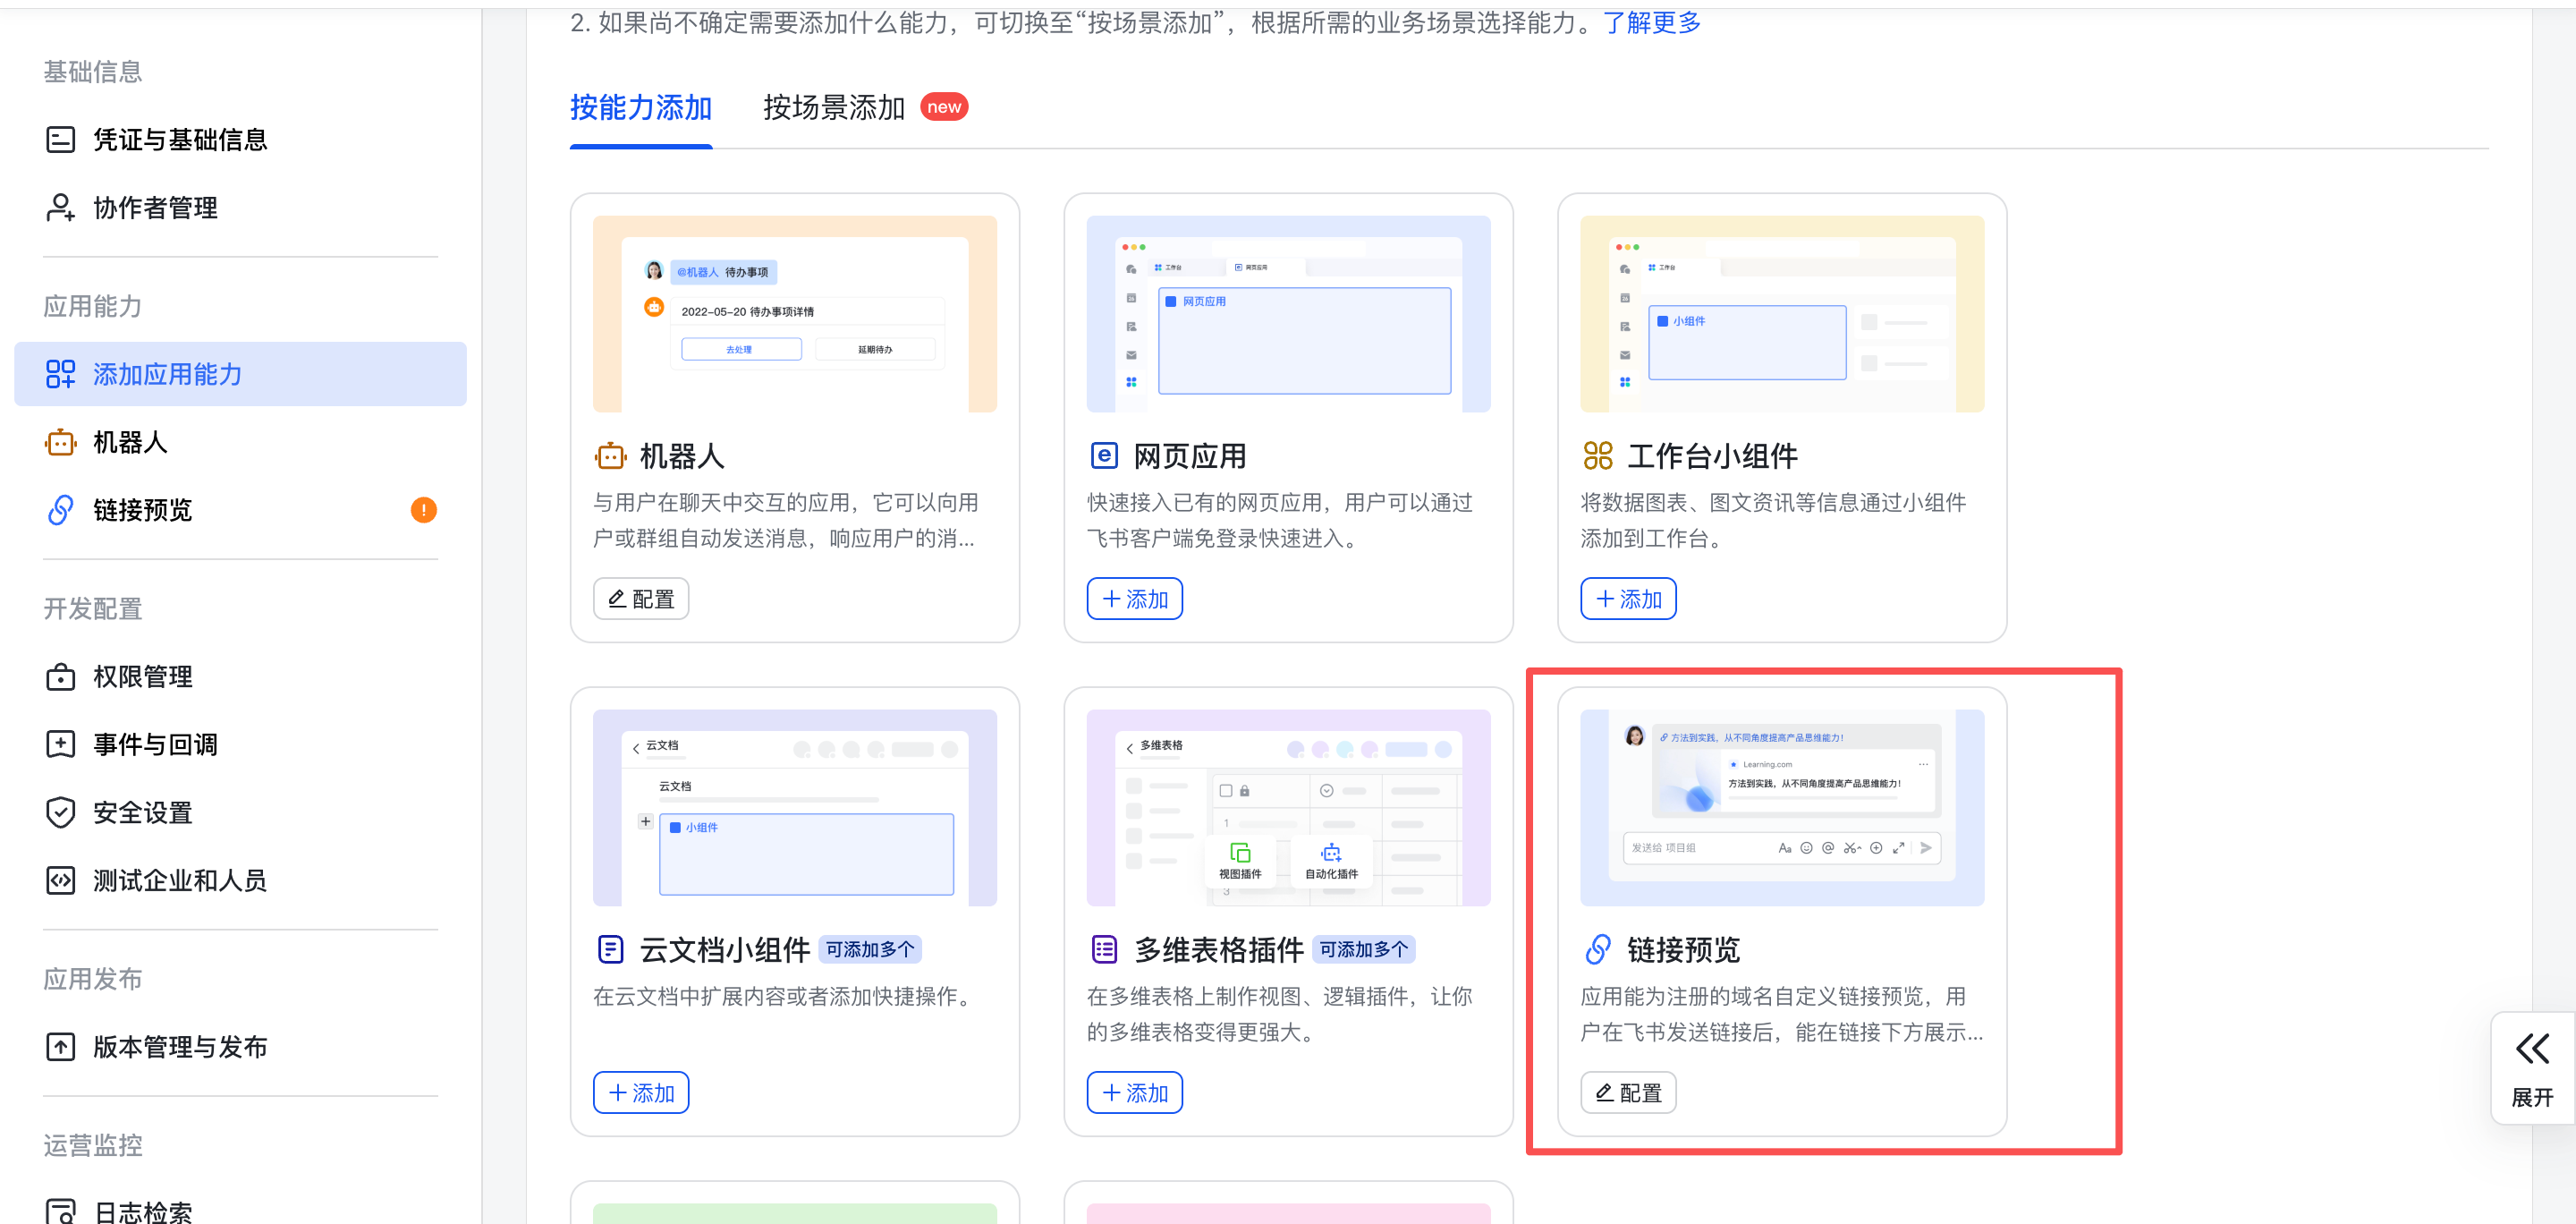Select the 按能力添加 tab

coord(640,108)
